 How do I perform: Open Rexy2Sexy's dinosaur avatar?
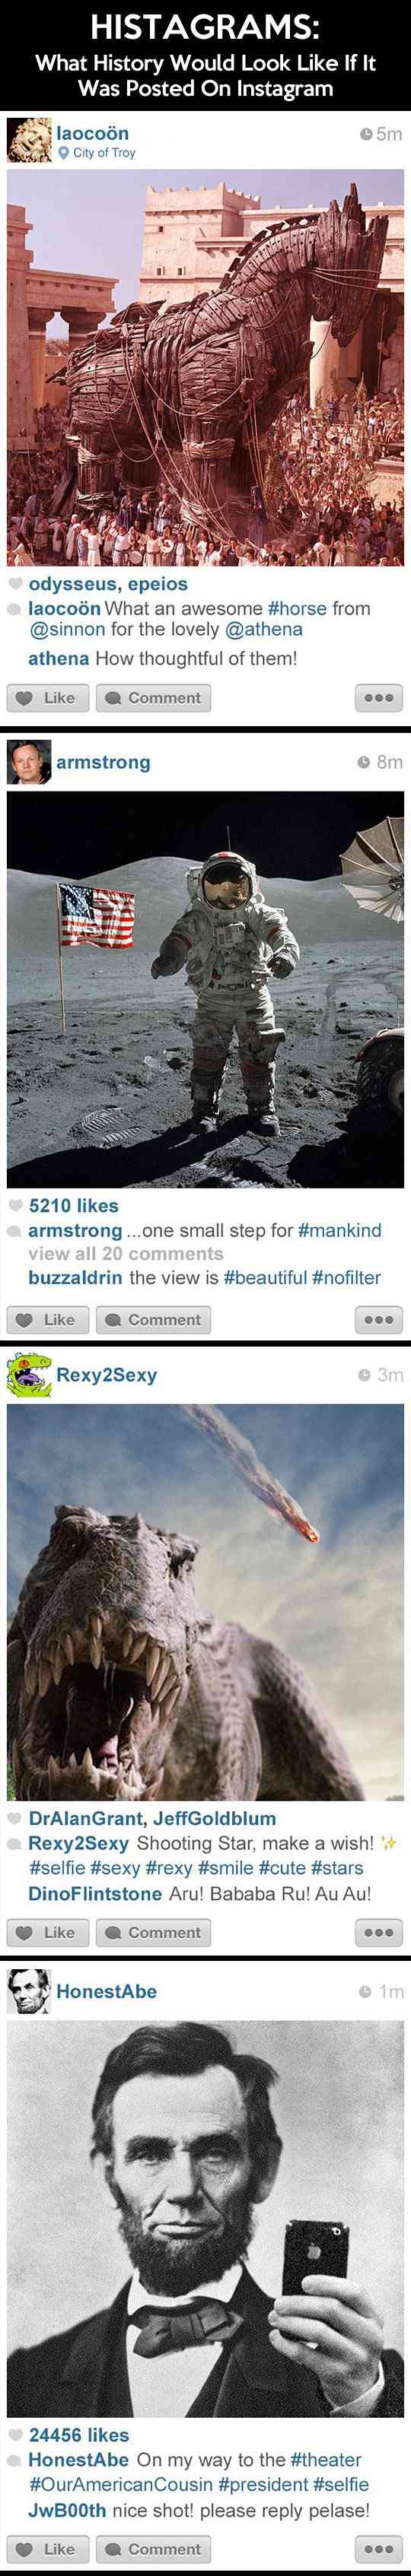(x=29, y=1375)
